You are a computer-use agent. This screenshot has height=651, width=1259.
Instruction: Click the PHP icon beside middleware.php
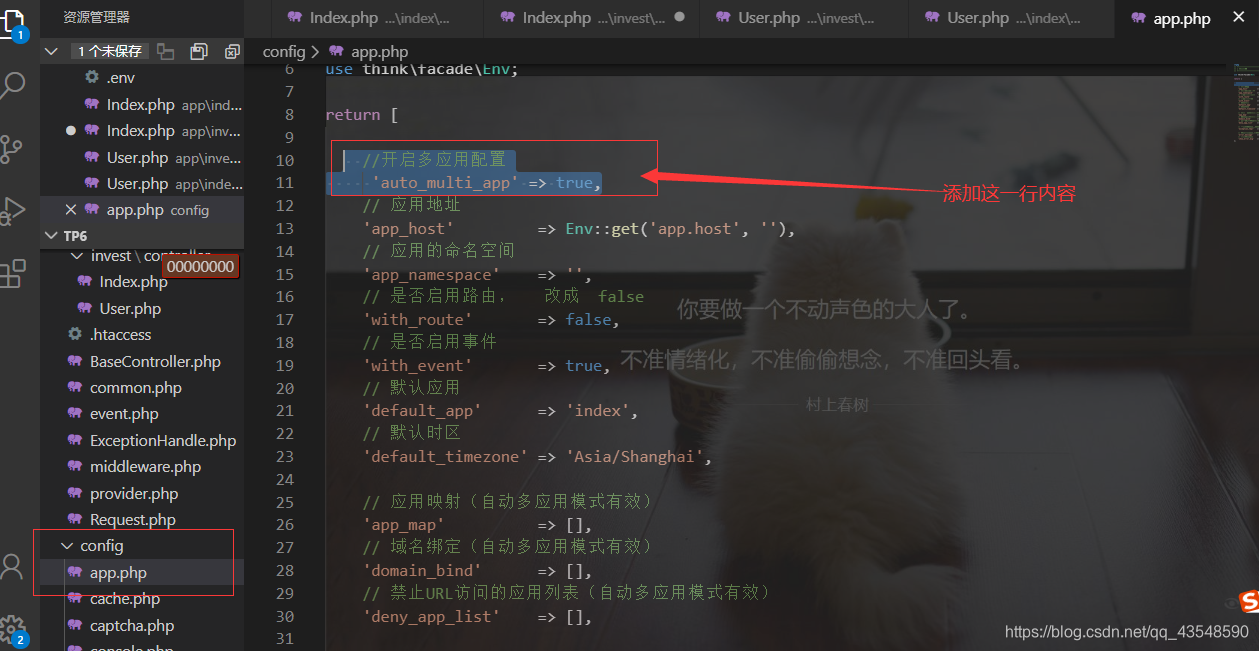coord(75,467)
